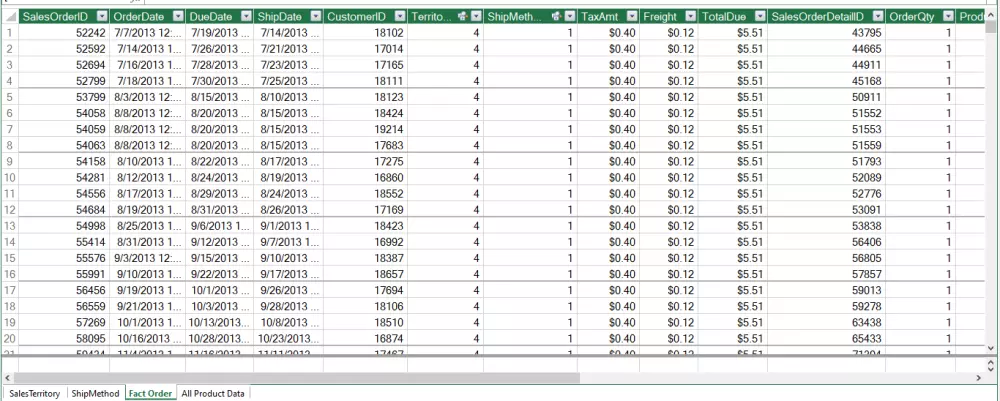Click the DueDate cell 7/19/2013
Screen dimensions: 1000x401
(219, 33)
